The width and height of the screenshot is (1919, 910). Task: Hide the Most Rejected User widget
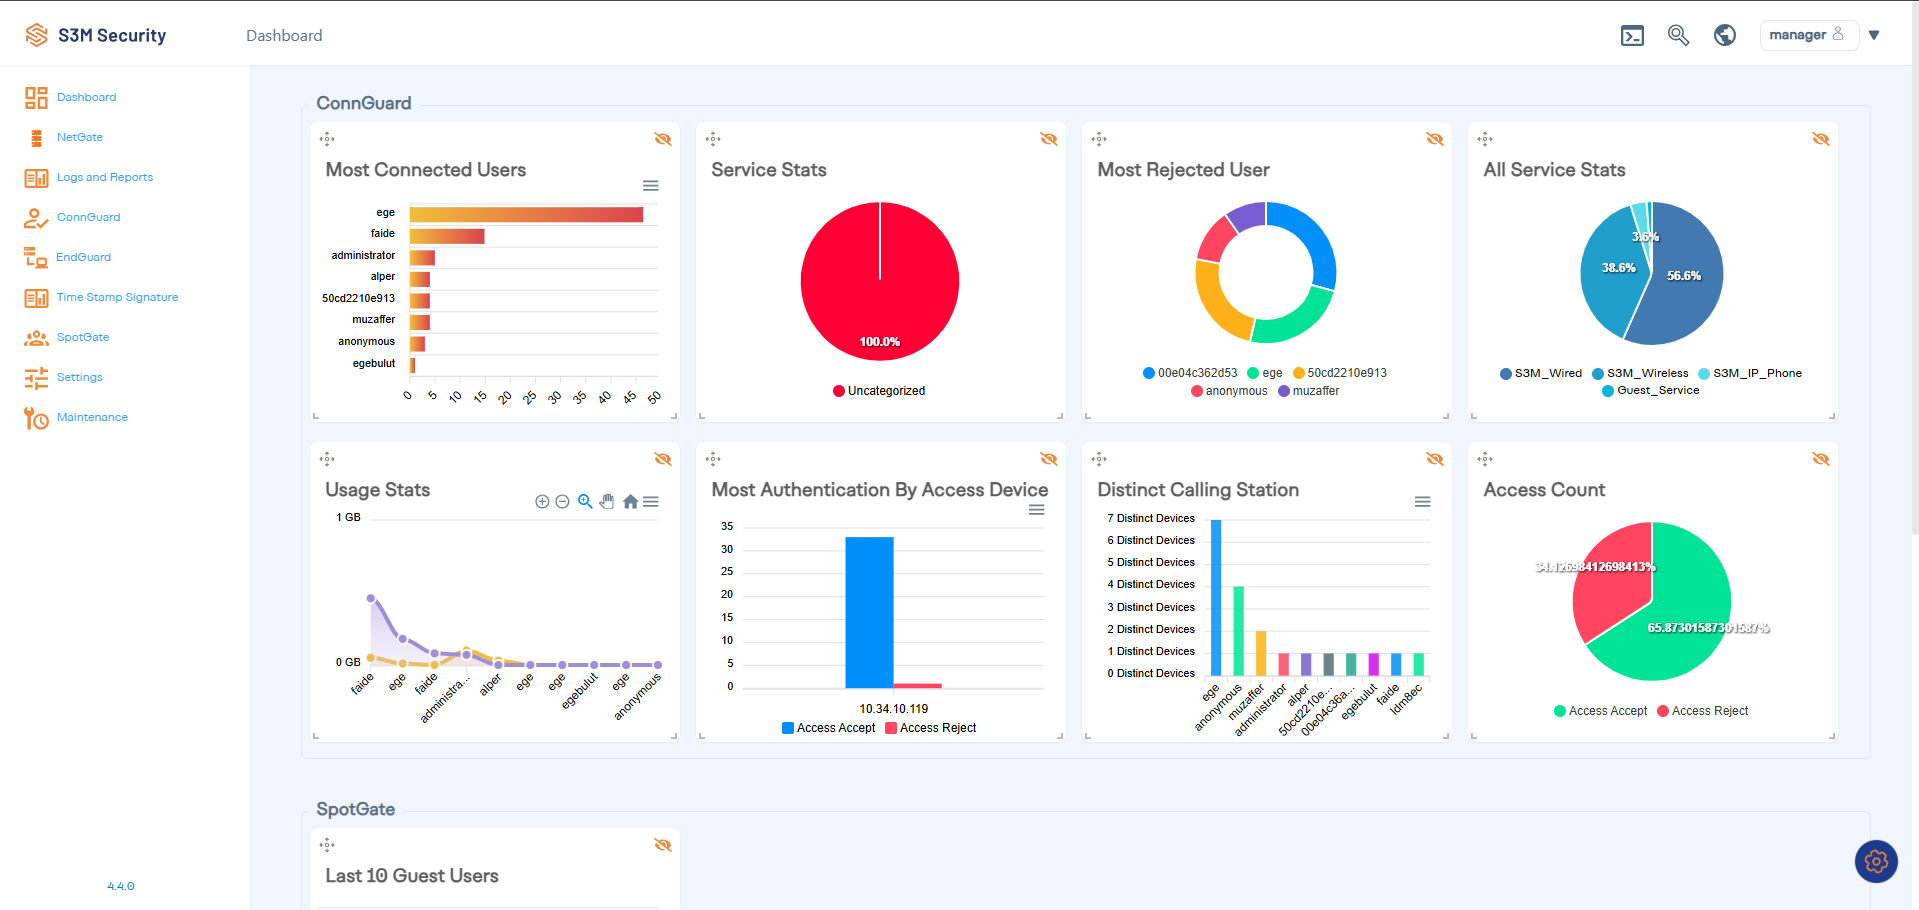(x=1435, y=139)
